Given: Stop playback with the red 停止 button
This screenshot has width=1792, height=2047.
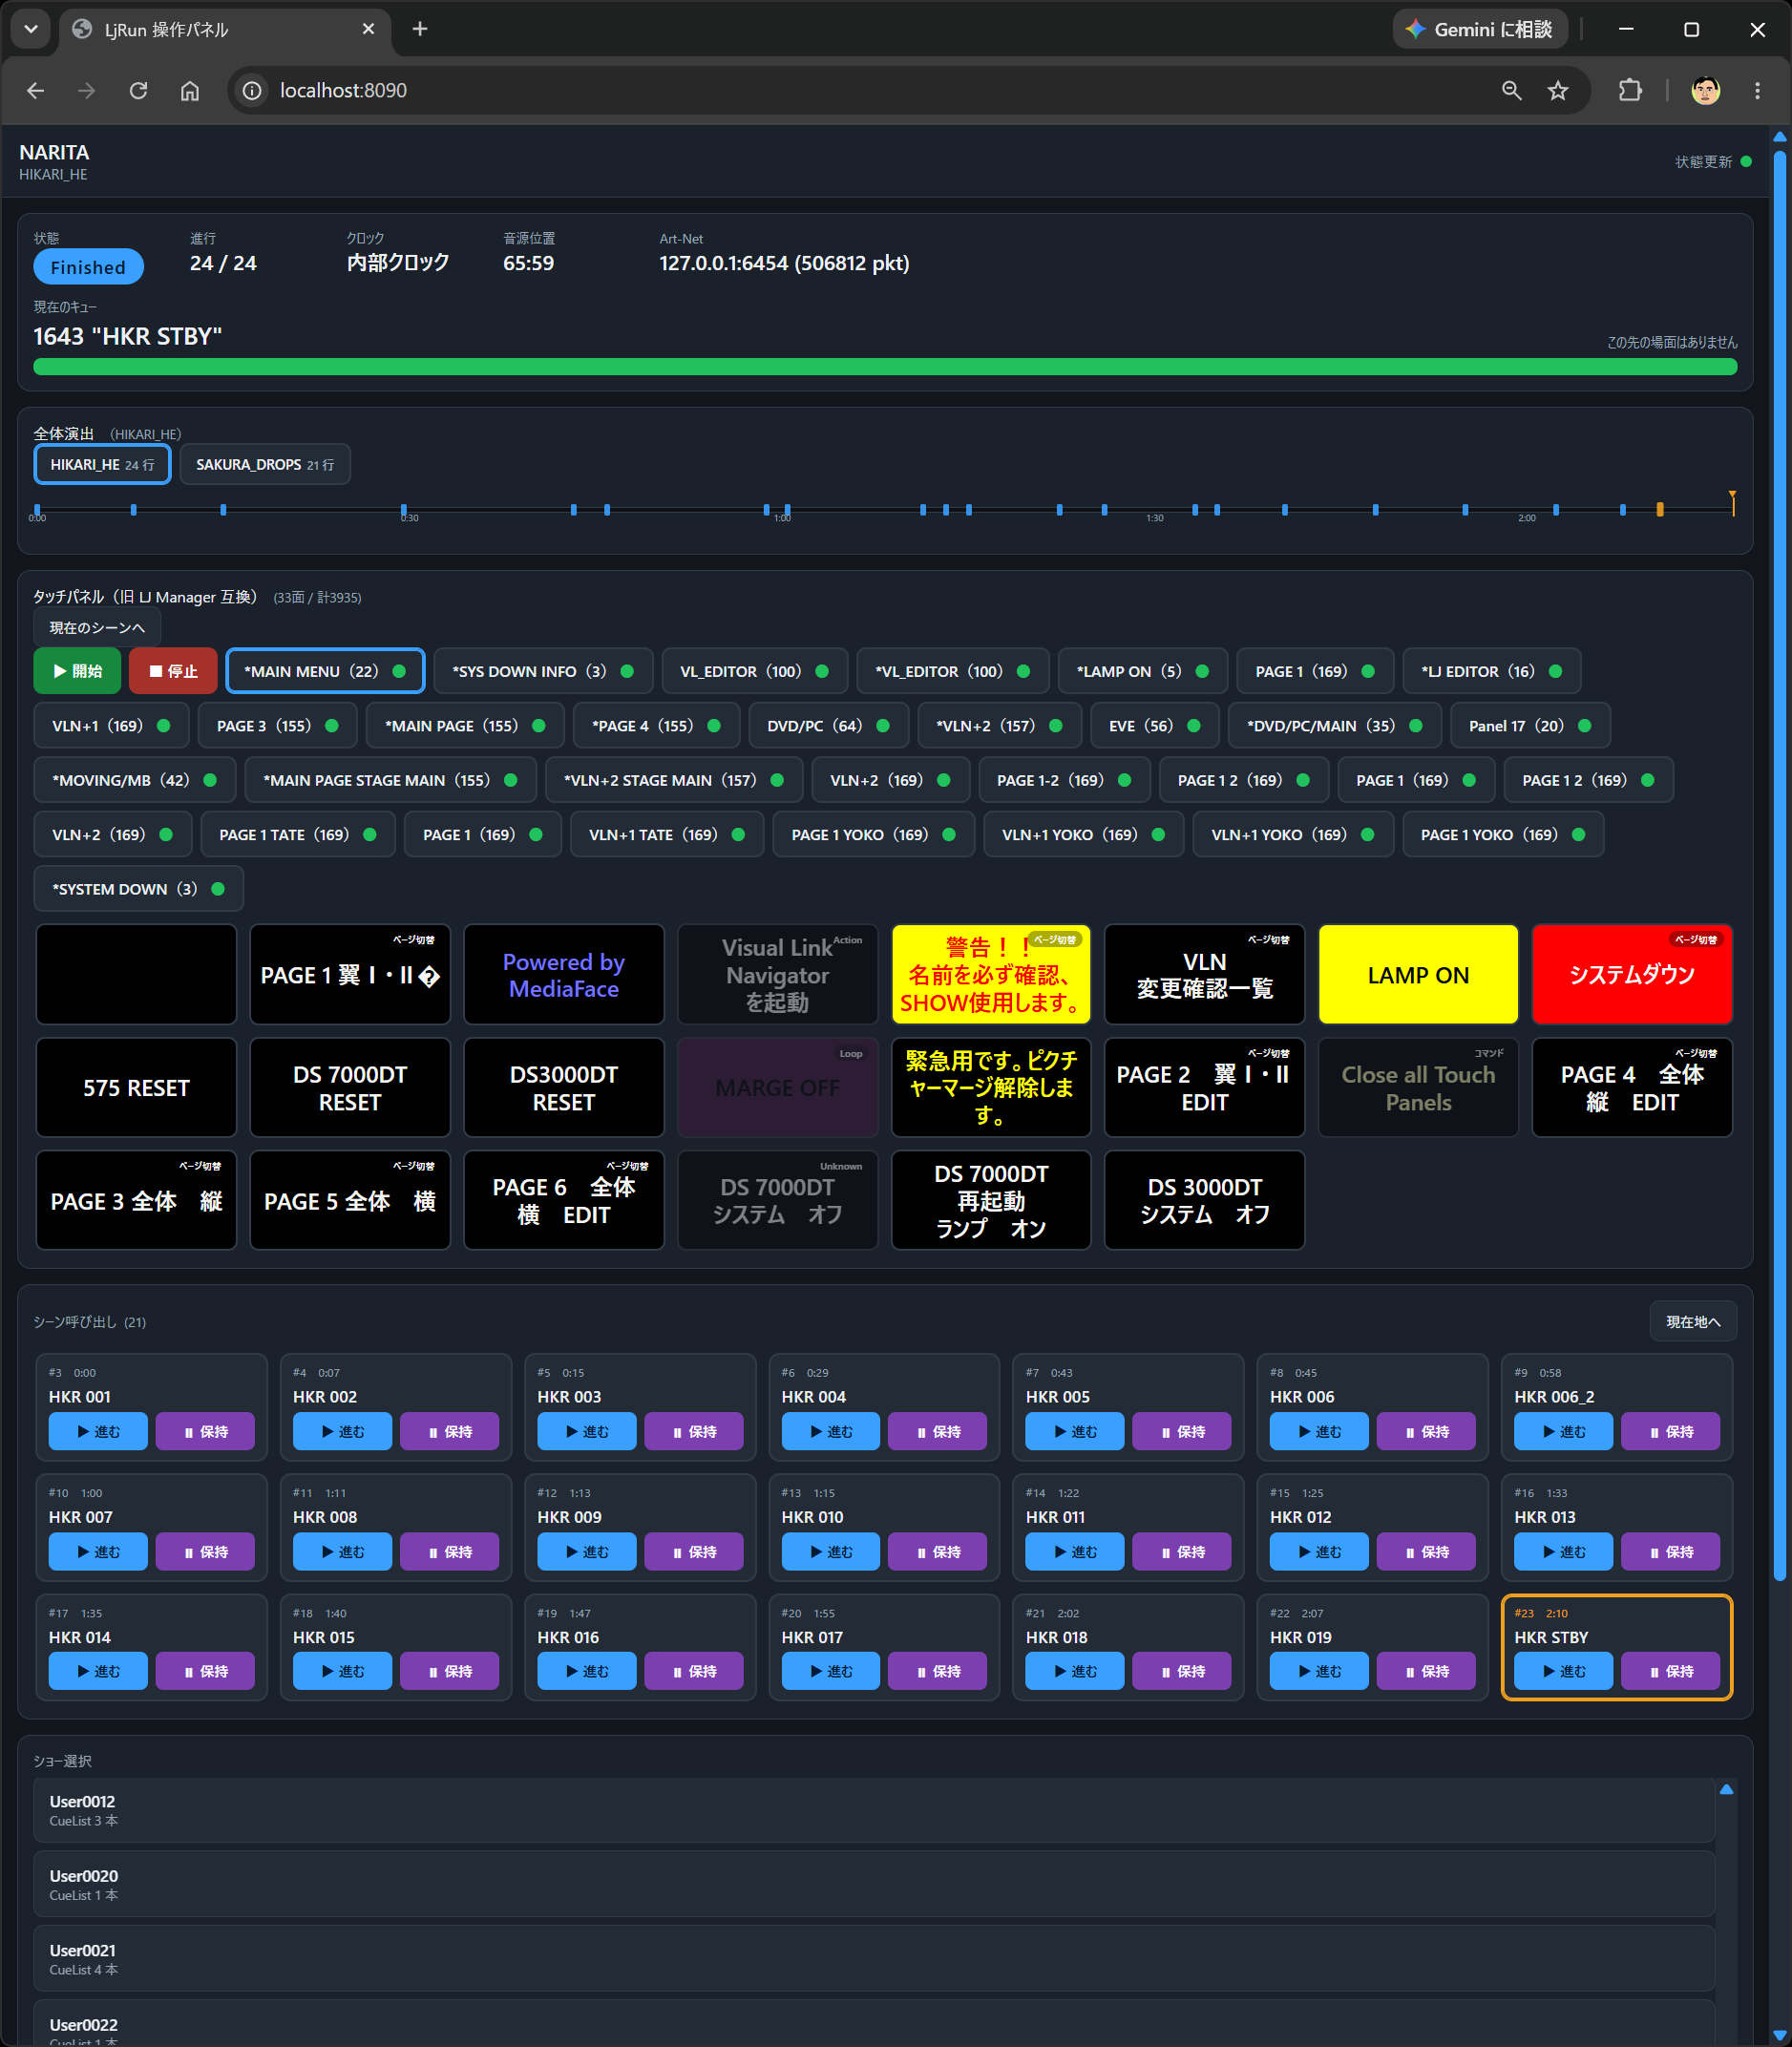Looking at the screenshot, I should point(173,671).
